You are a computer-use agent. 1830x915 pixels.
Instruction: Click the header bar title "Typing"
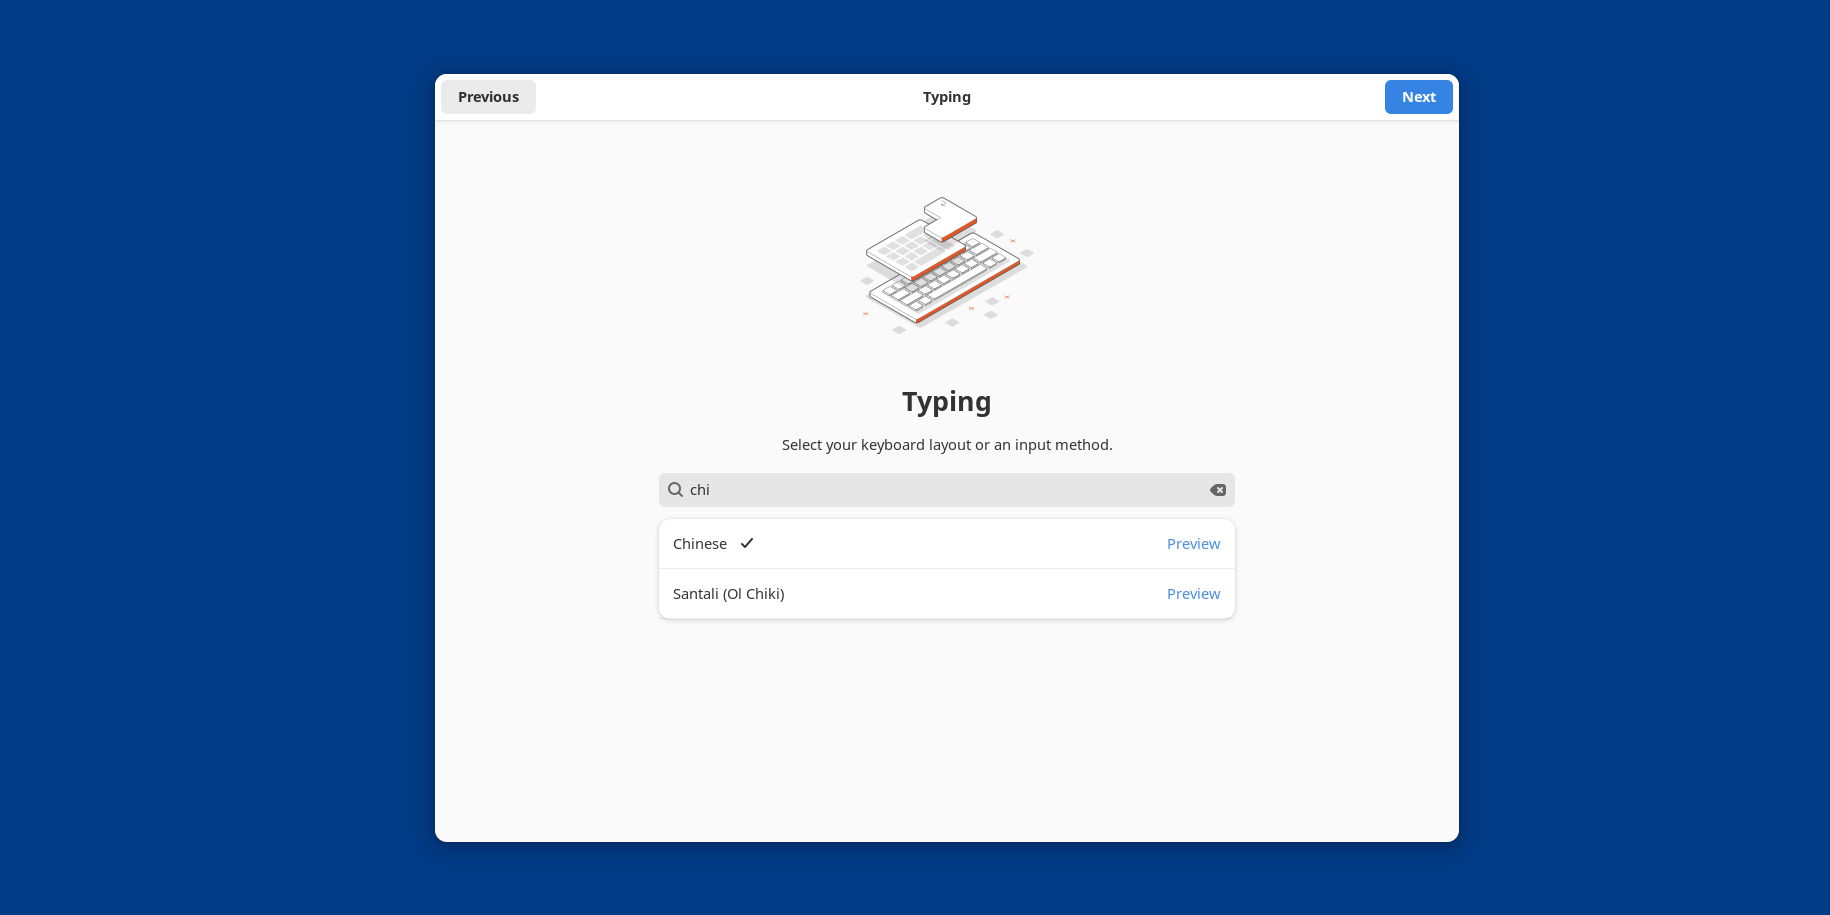click(x=946, y=97)
